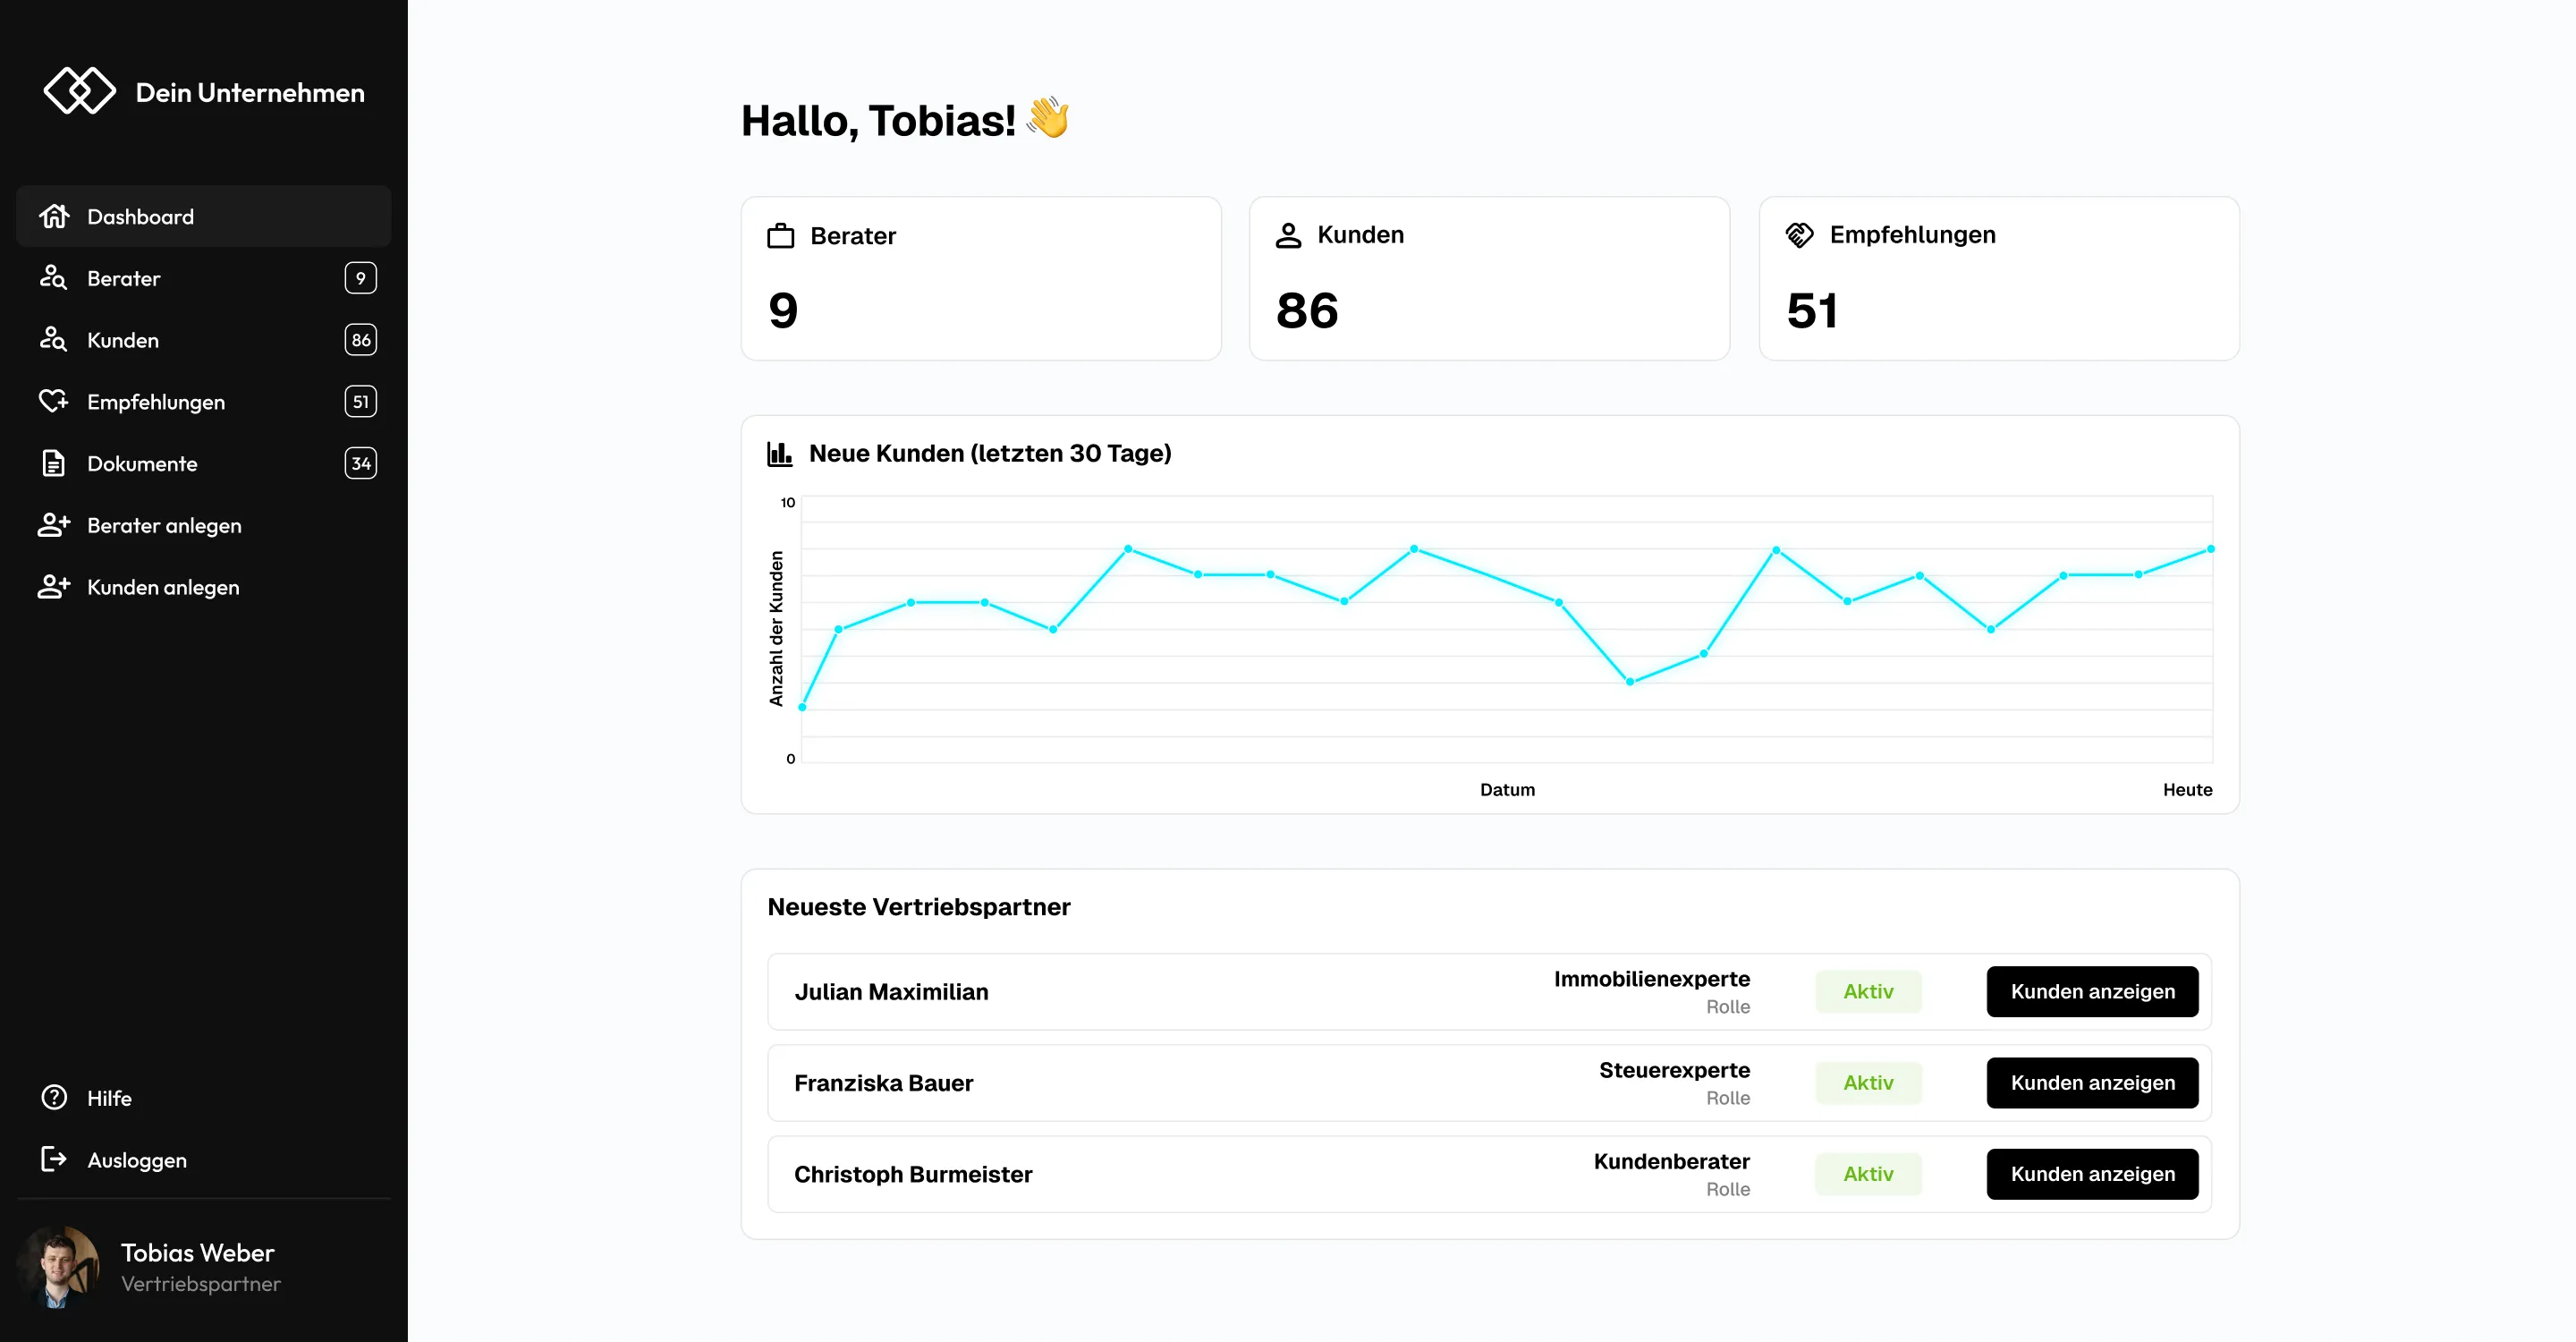Click Kunden anzeigen for Franziska Bauer
The height and width of the screenshot is (1342, 2576).
pyautogui.click(x=2092, y=1082)
